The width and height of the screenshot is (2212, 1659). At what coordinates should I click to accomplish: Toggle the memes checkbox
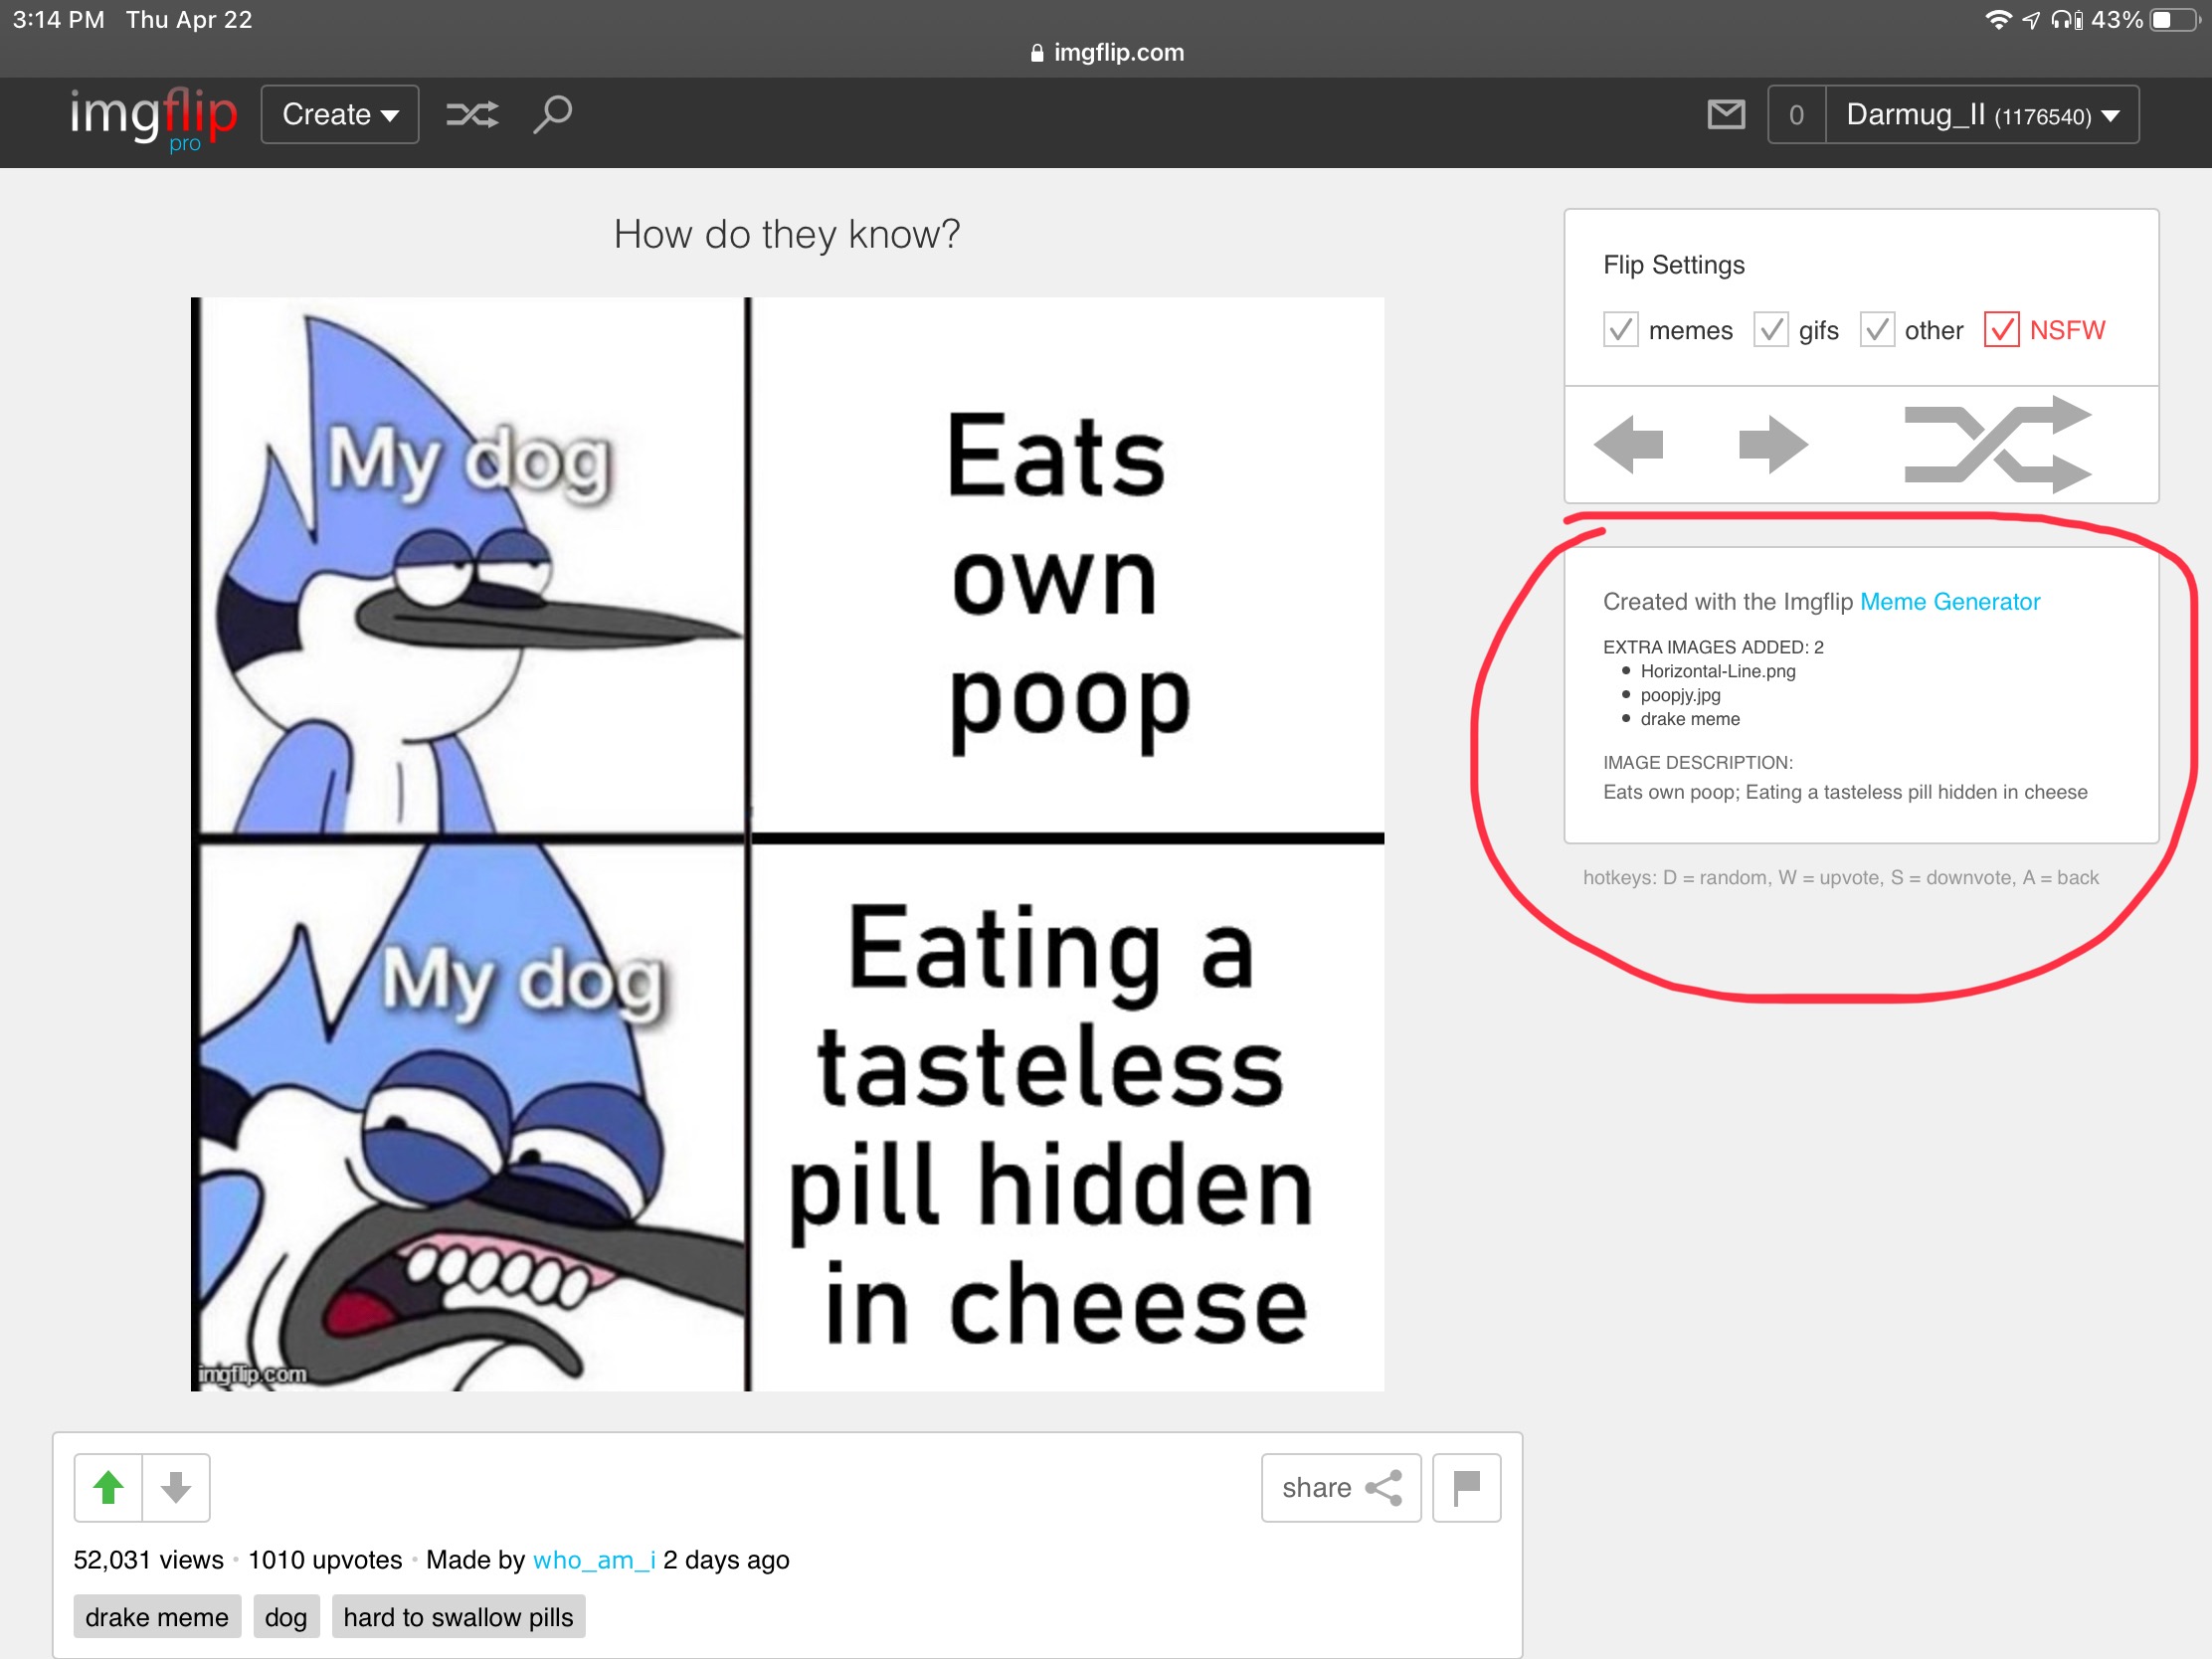1620,329
